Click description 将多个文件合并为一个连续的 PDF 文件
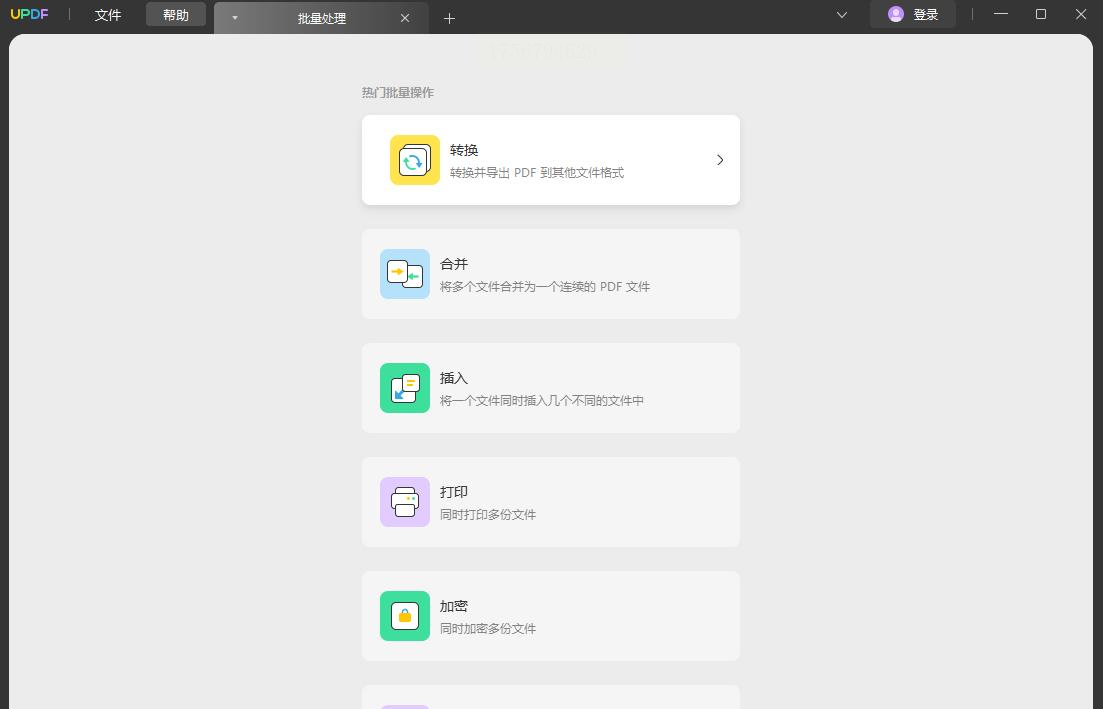The height and width of the screenshot is (709, 1103). [x=545, y=286]
